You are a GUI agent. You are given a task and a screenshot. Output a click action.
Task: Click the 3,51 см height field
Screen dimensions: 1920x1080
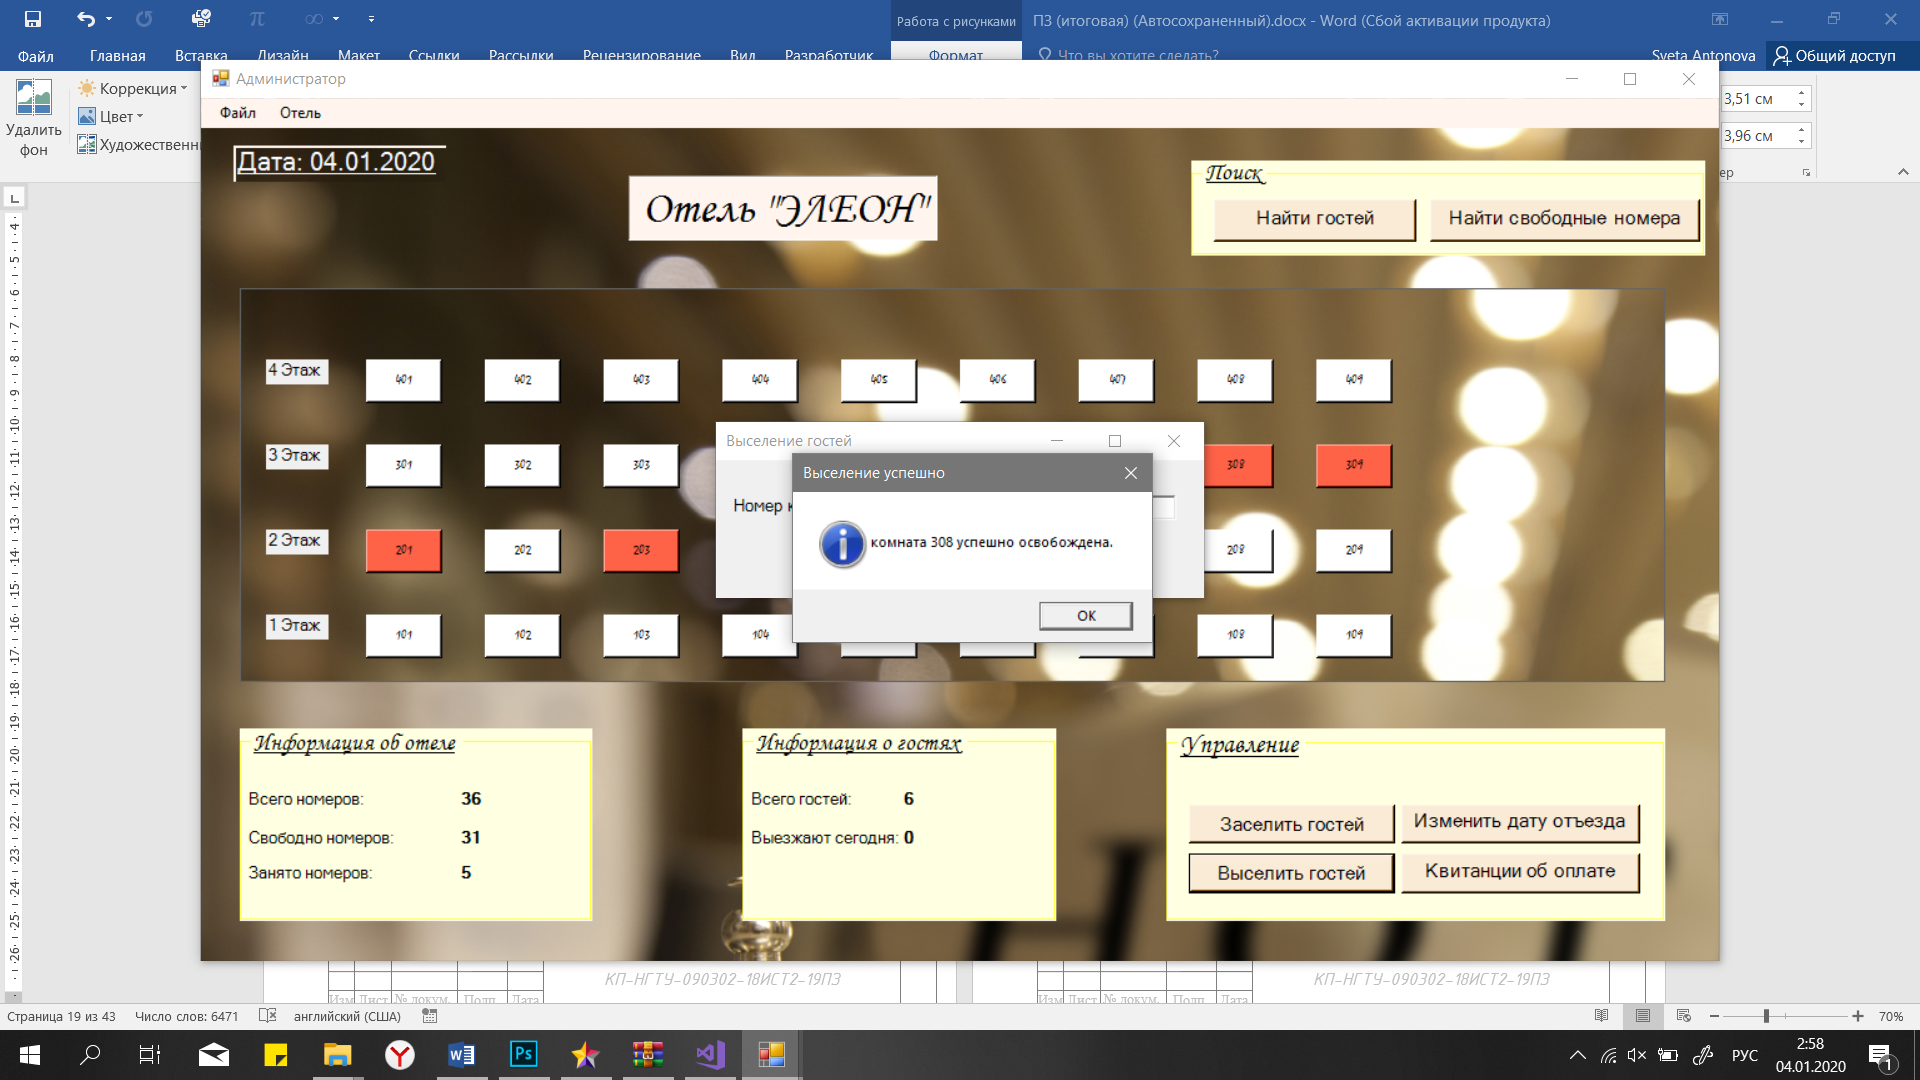pos(1756,98)
